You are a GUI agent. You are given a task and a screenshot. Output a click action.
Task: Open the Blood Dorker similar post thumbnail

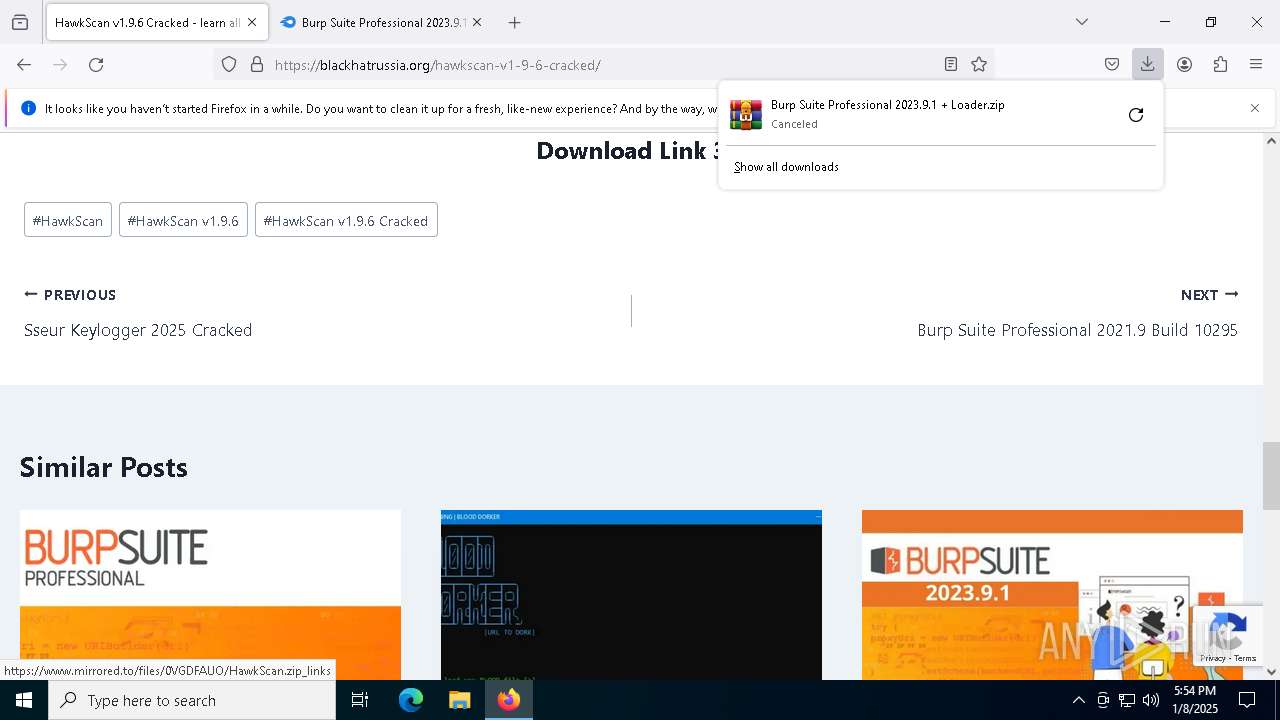pos(631,595)
